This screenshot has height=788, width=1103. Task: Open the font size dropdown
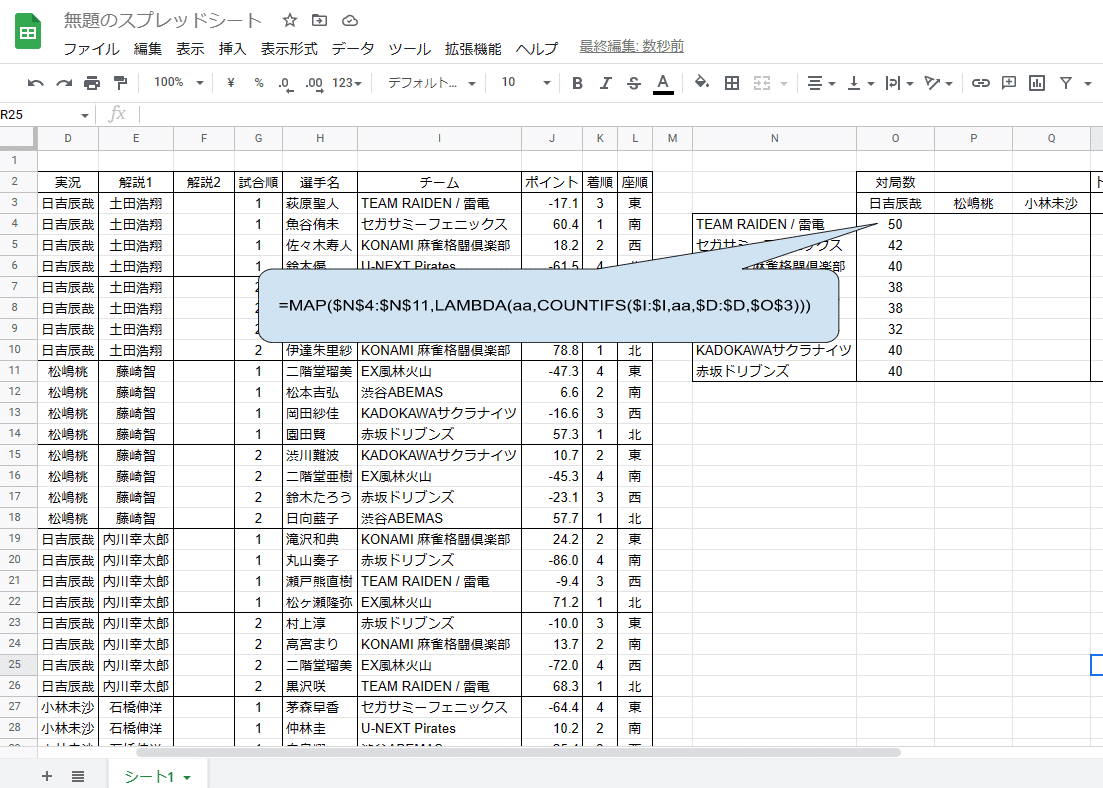[x=525, y=83]
